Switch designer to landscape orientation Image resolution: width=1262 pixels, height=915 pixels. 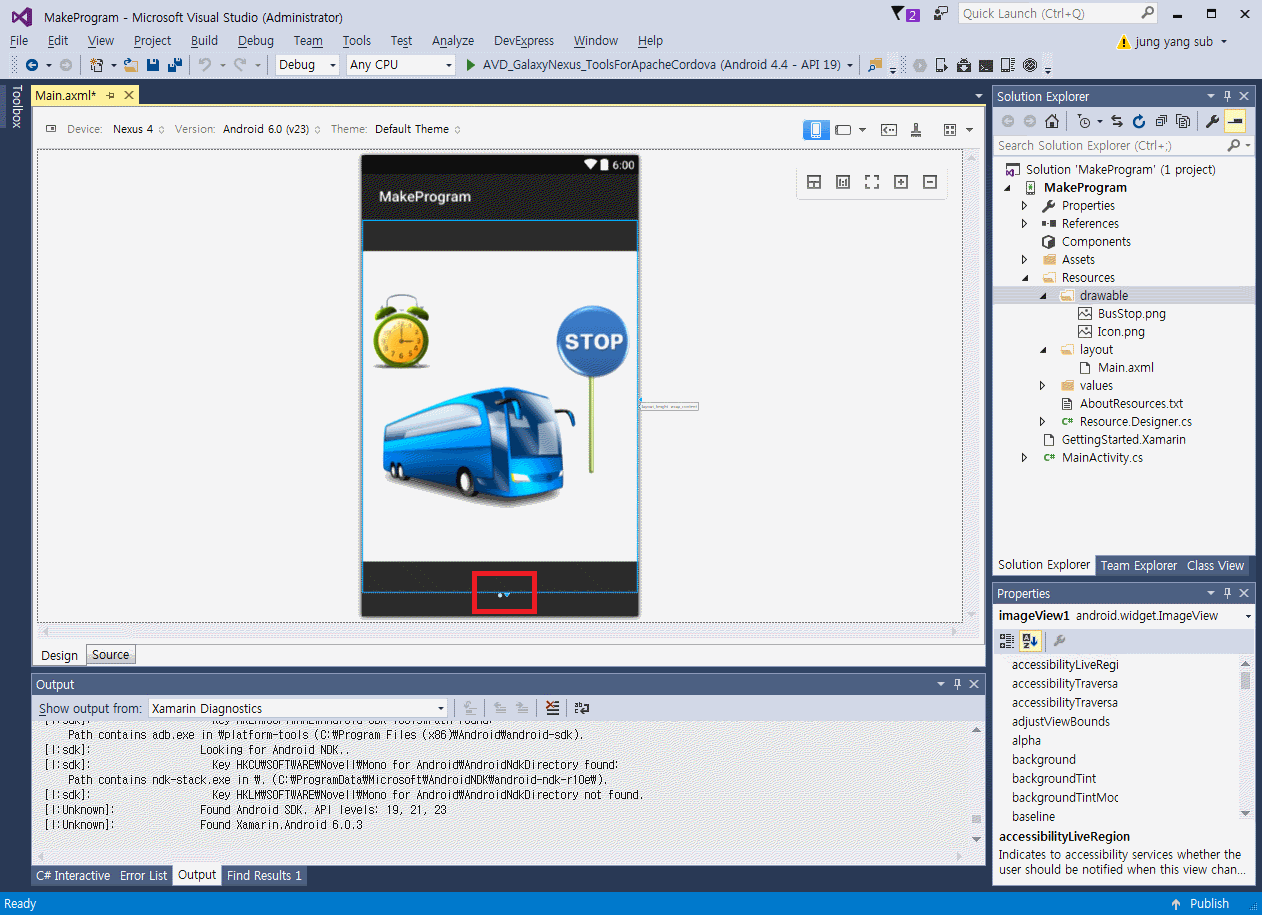coord(844,130)
